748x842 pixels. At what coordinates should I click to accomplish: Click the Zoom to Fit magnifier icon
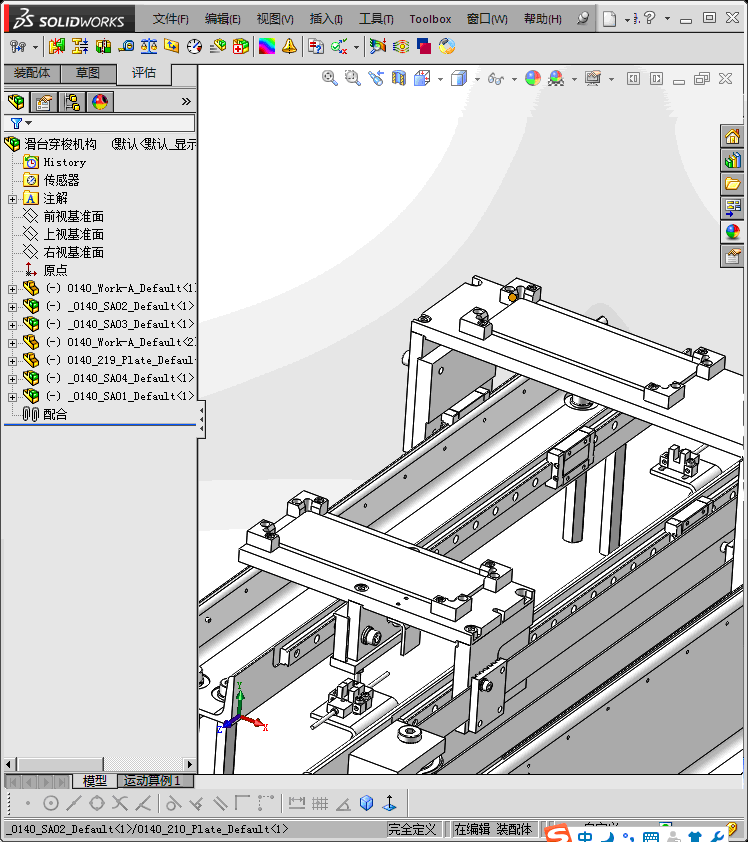tap(329, 78)
